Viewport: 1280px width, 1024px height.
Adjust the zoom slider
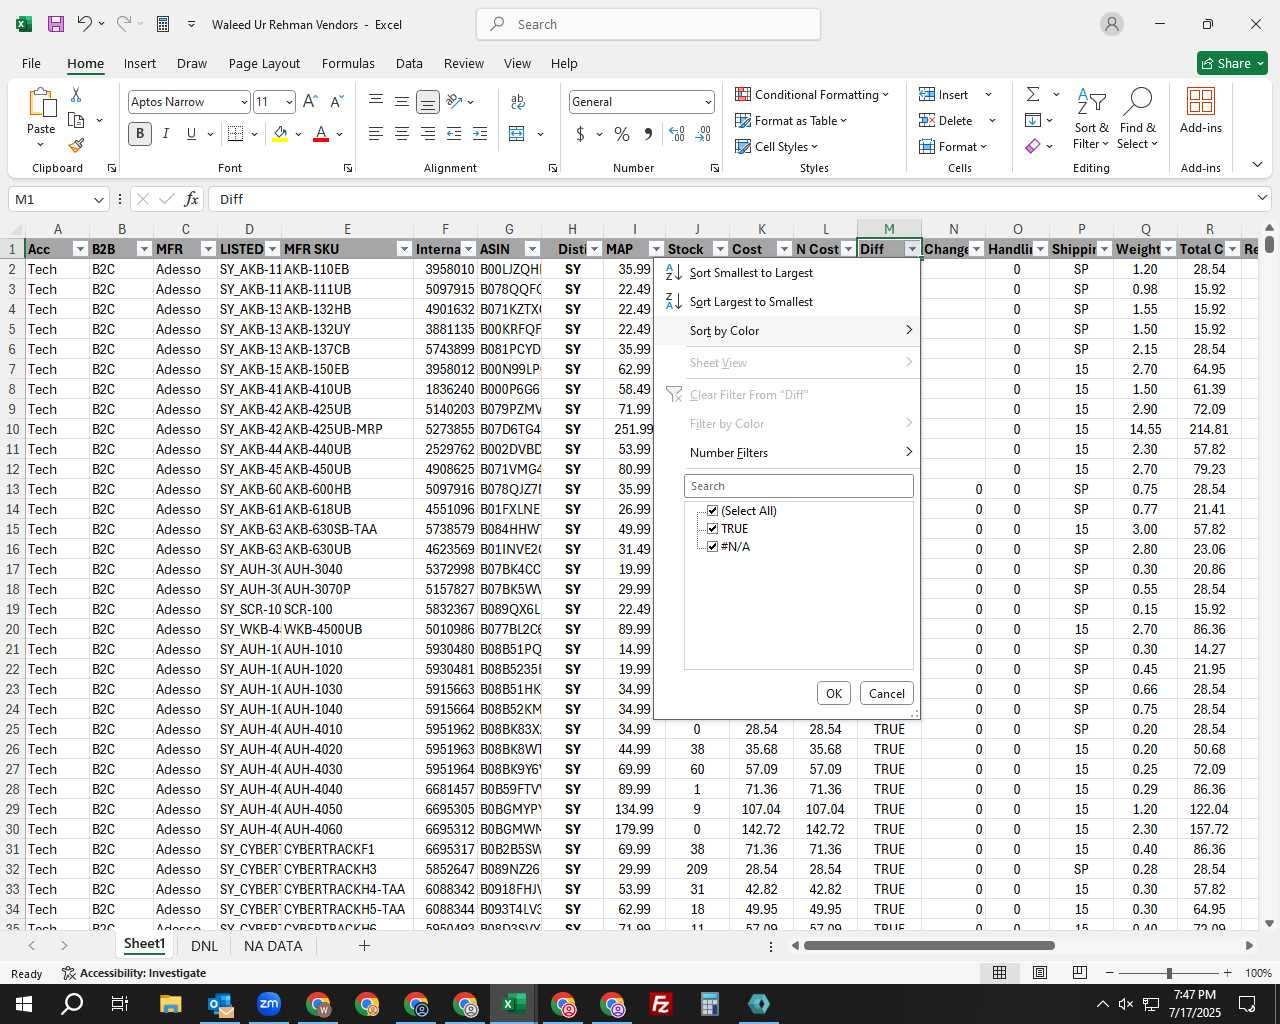click(x=1169, y=973)
